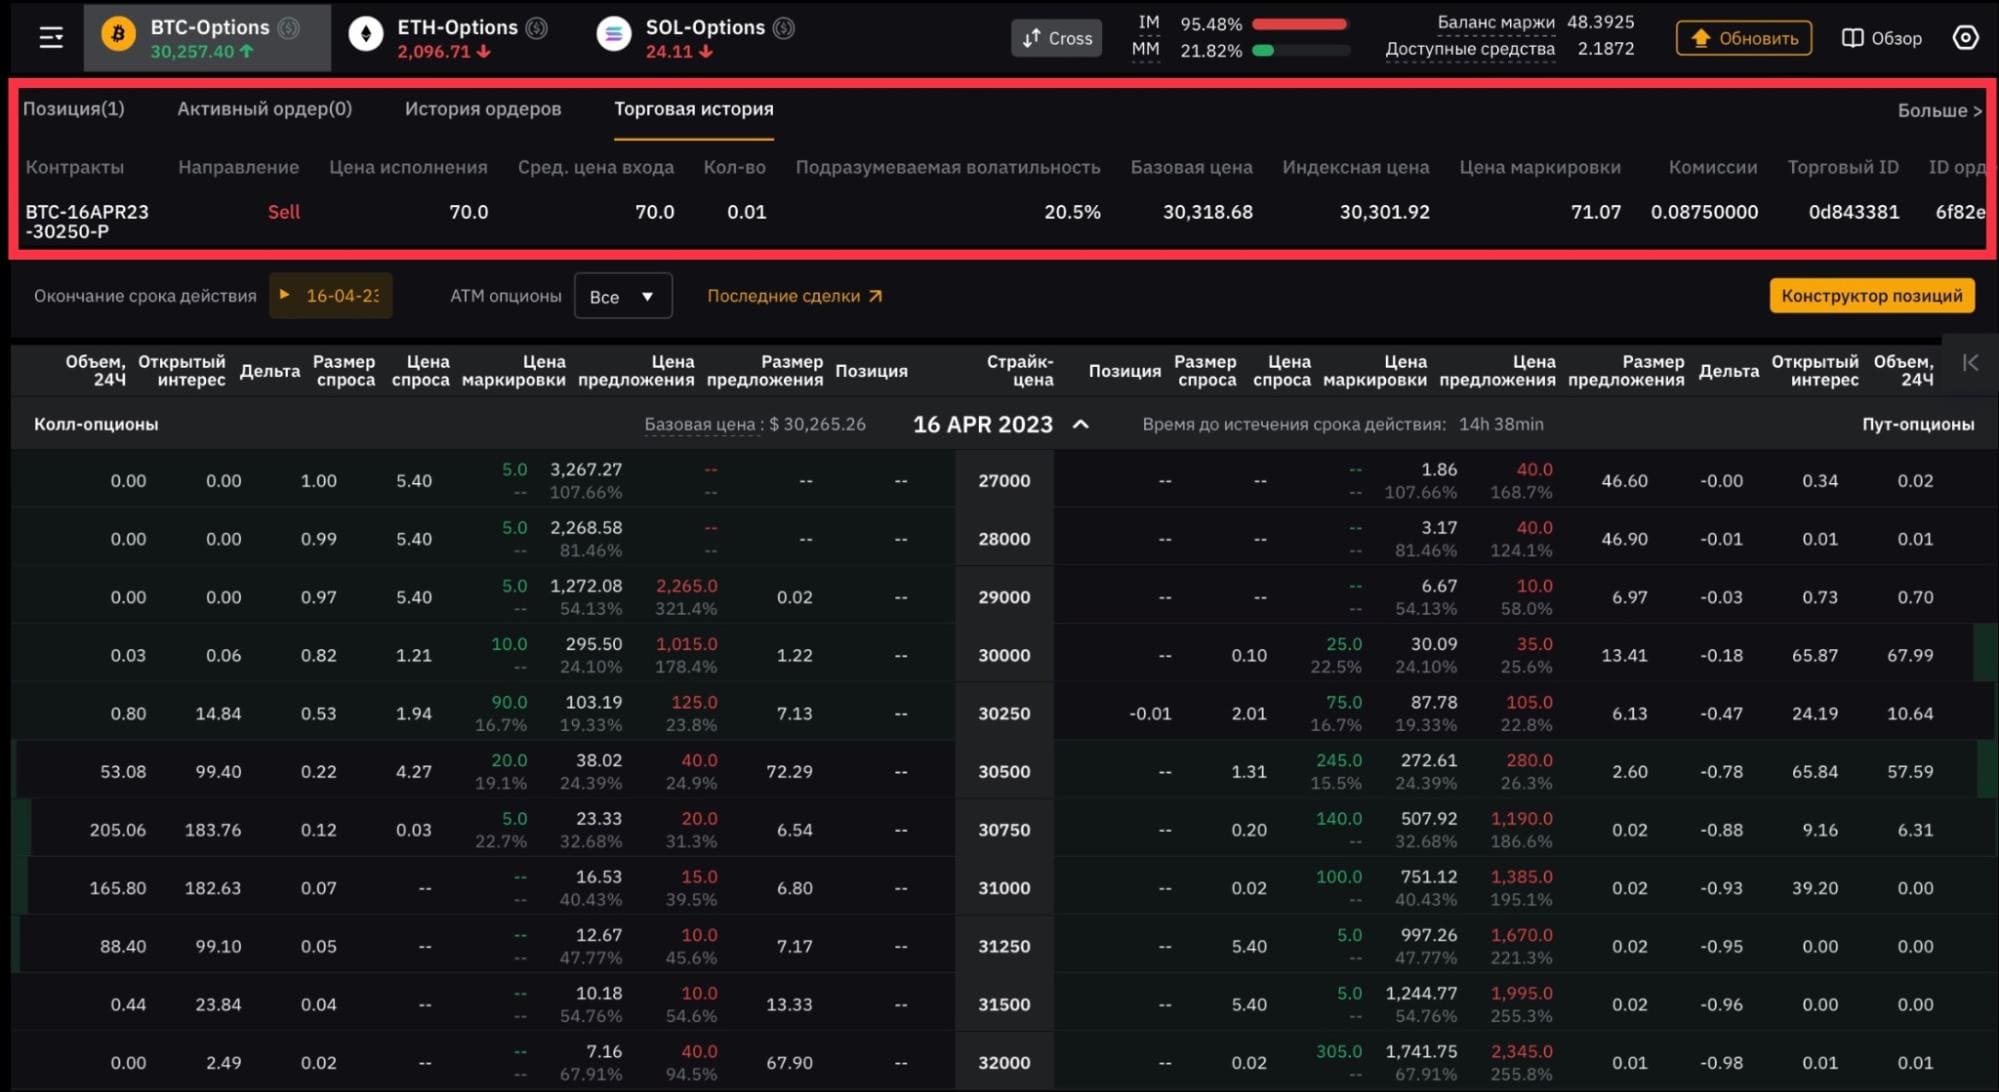Viewport: 1999px width, 1092px height.
Task: Click the upload arrow icon on Обновить
Action: pos(1700,38)
